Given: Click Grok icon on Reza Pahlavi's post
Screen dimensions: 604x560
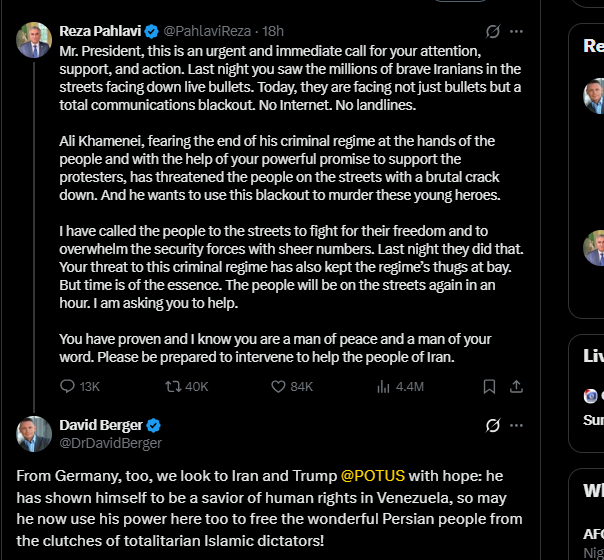Looking at the screenshot, I should [492, 32].
